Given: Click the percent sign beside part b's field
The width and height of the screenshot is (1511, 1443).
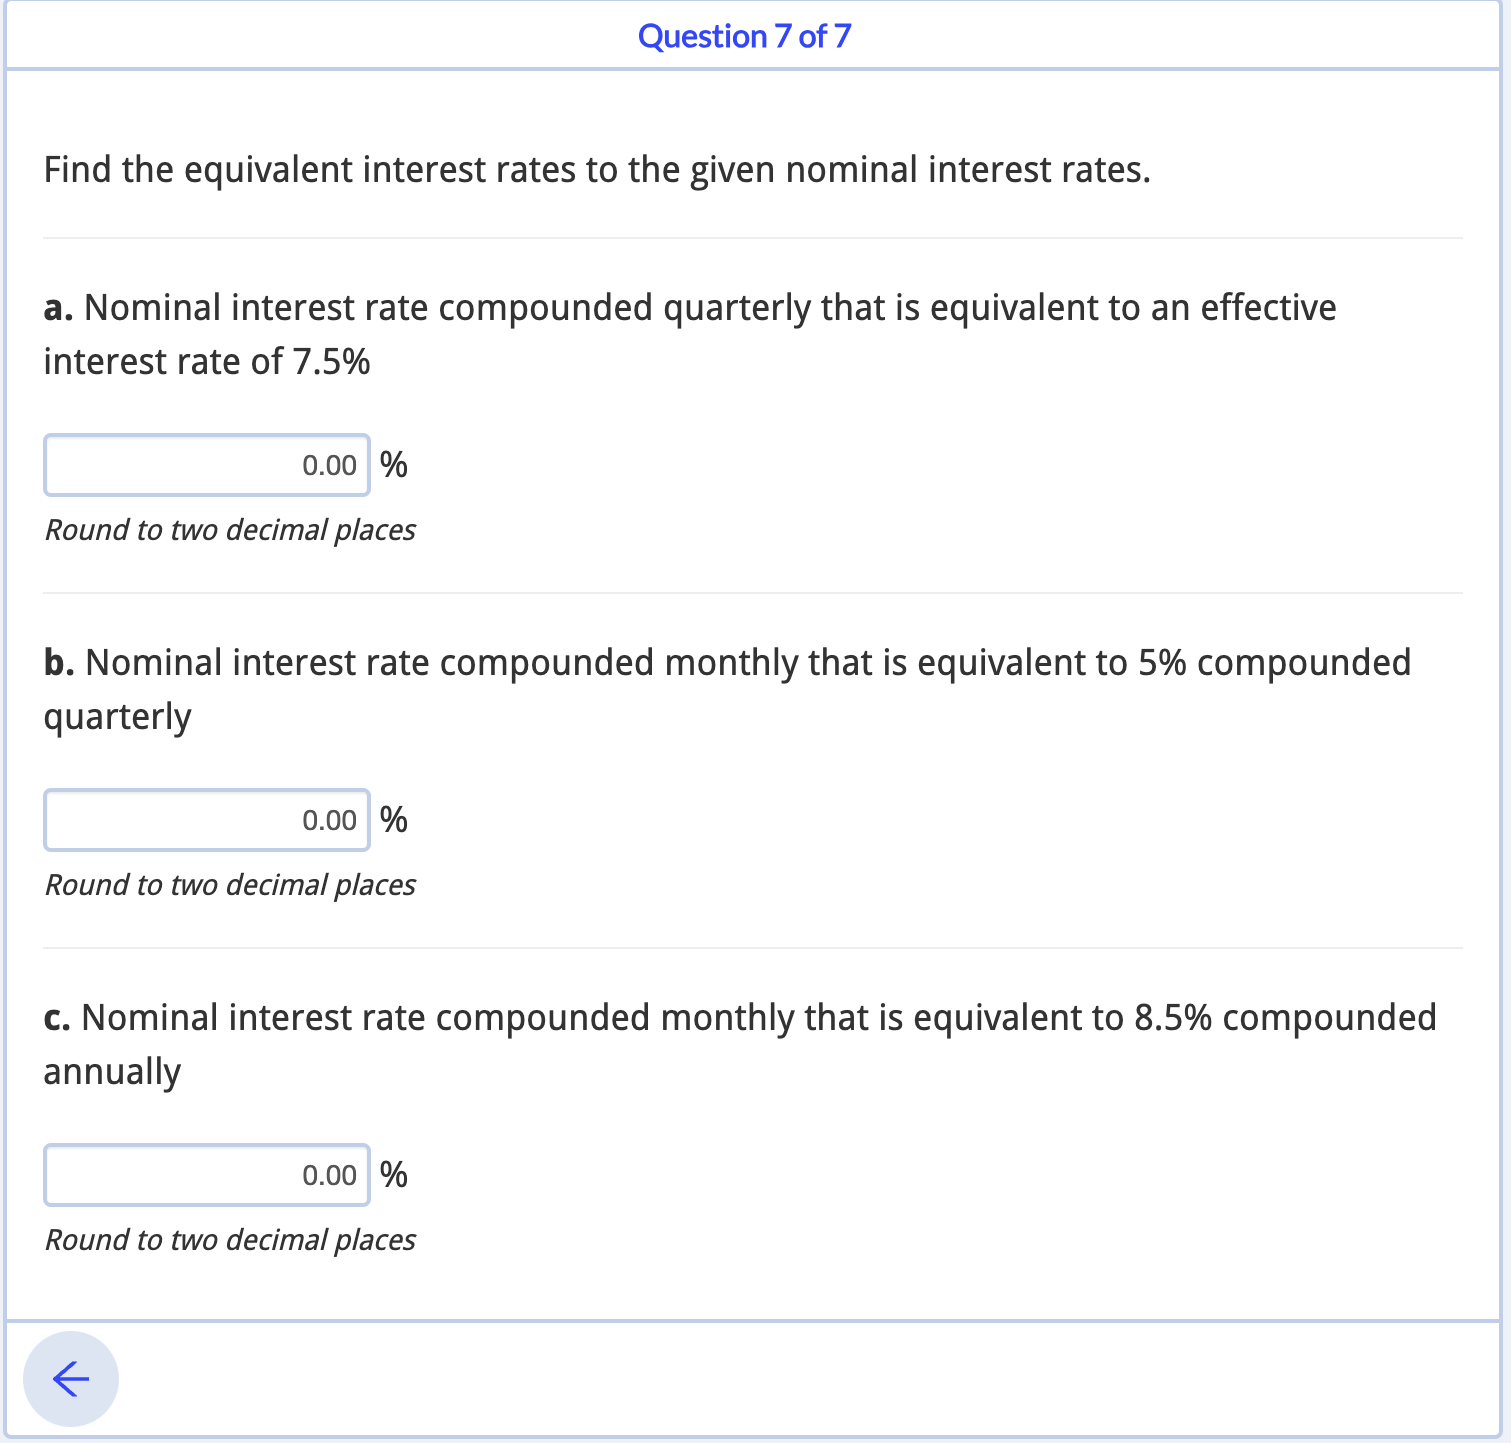Looking at the screenshot, I should point(393,819).
